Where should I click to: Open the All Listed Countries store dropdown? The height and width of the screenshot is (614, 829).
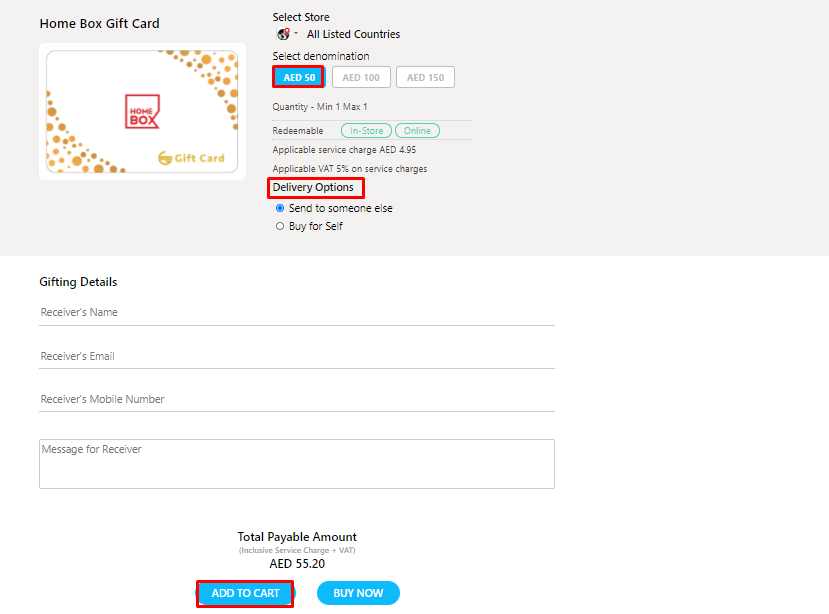tap(353, 34)
